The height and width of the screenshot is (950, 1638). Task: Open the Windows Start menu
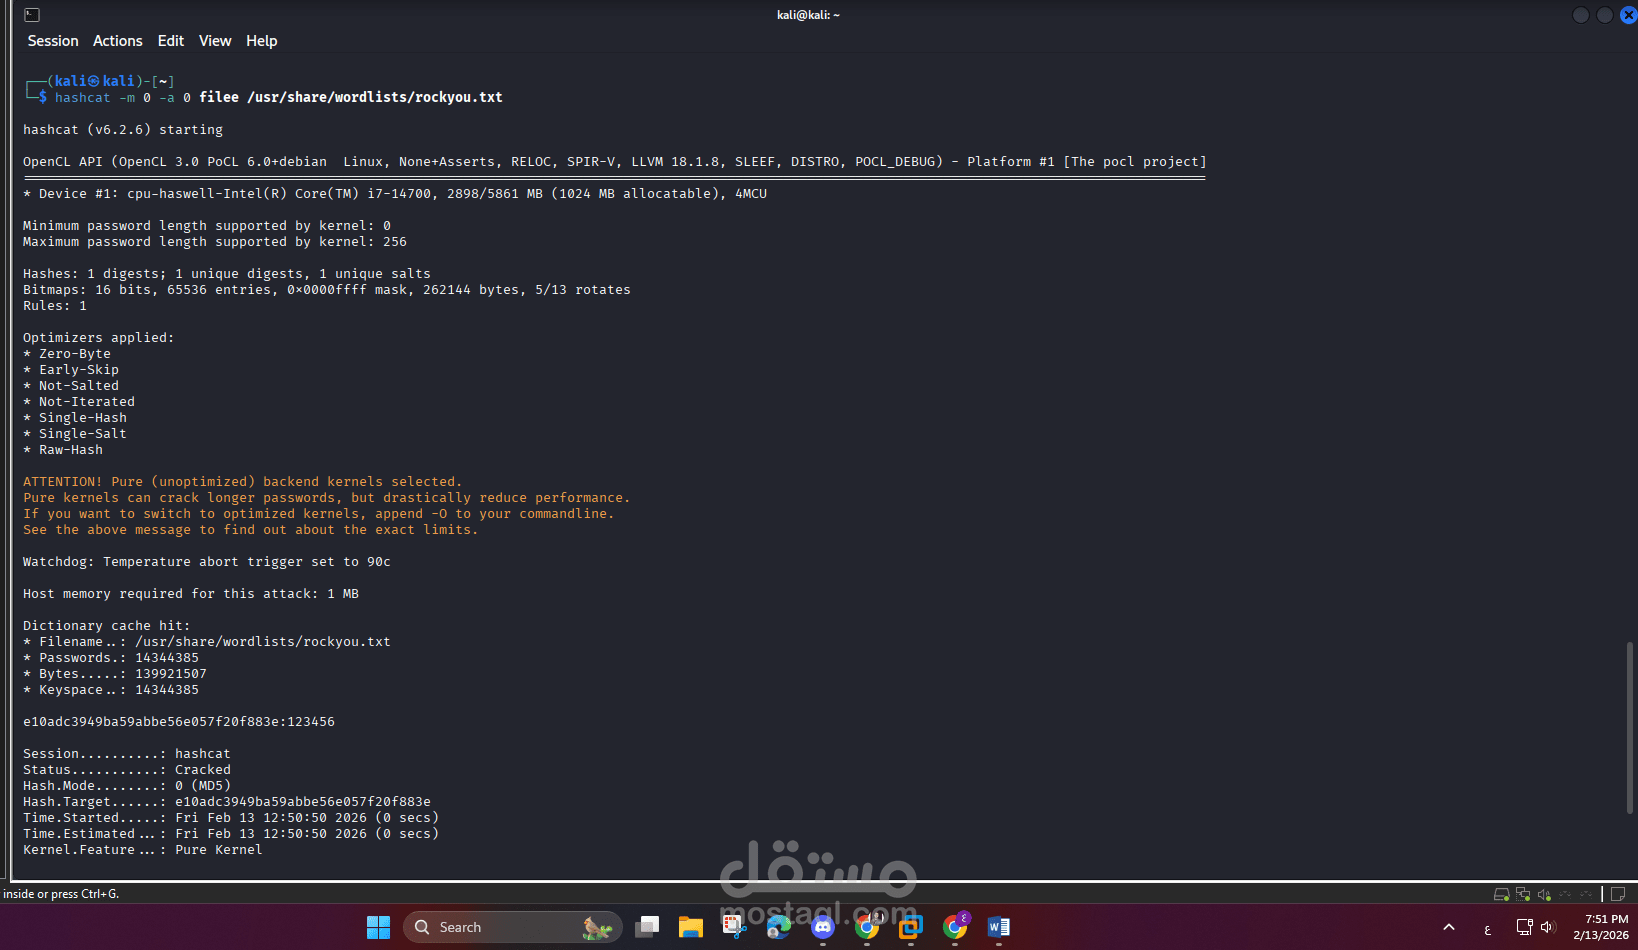(378, 927)
